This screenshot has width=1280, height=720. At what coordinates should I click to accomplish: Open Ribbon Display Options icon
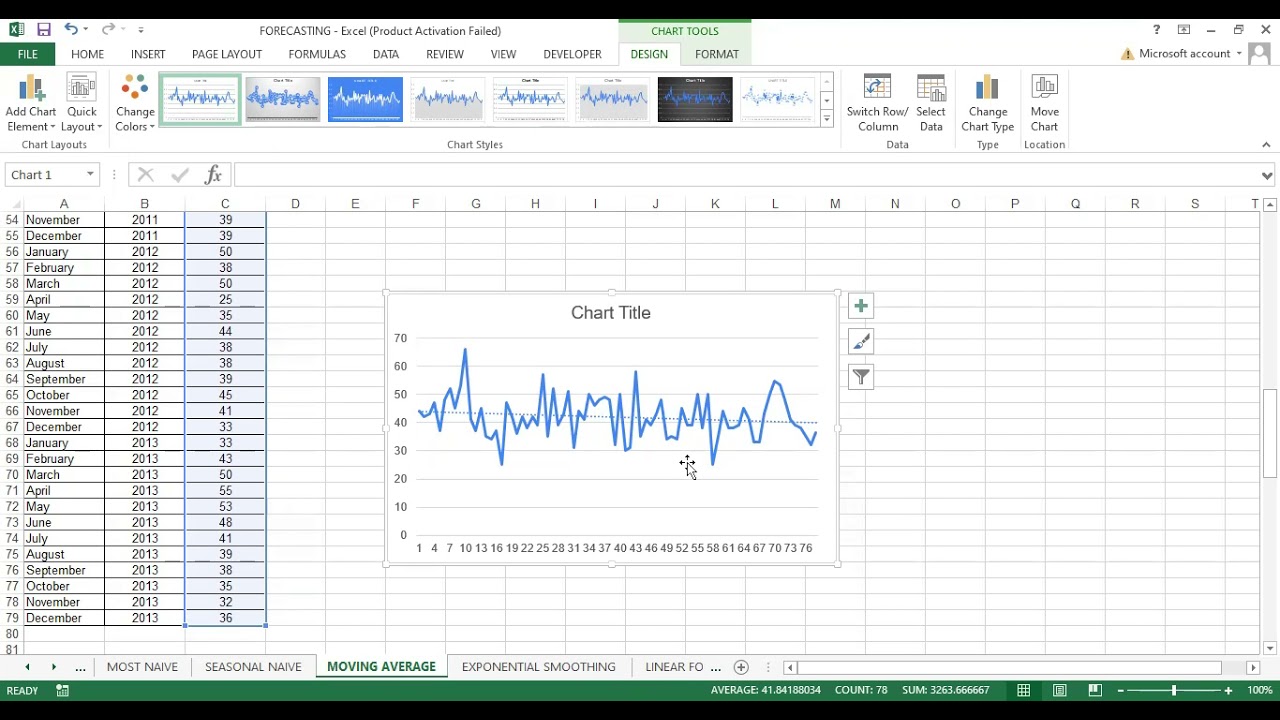1184,30
